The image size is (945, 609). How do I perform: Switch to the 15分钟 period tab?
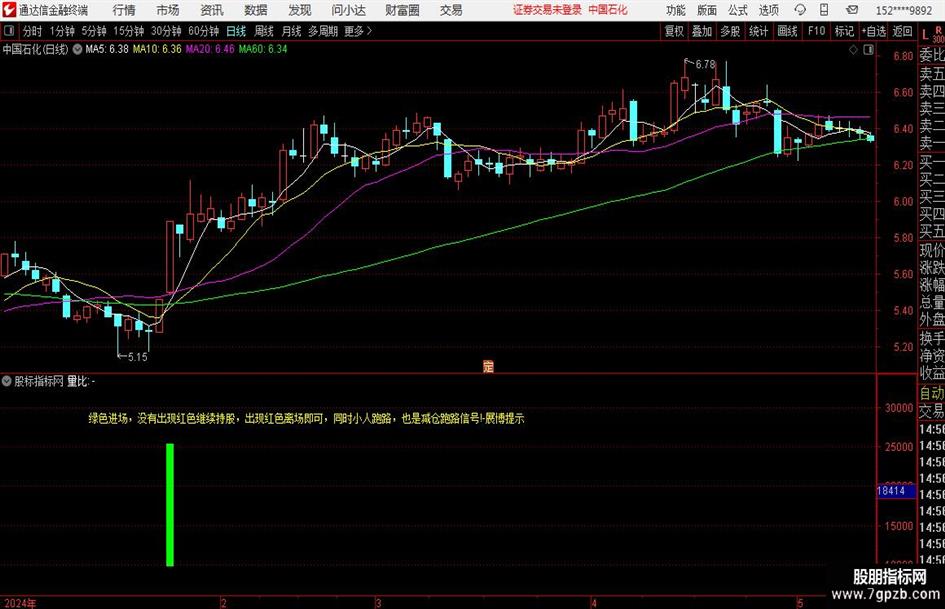pyautogui.click(x=129, y=31)
